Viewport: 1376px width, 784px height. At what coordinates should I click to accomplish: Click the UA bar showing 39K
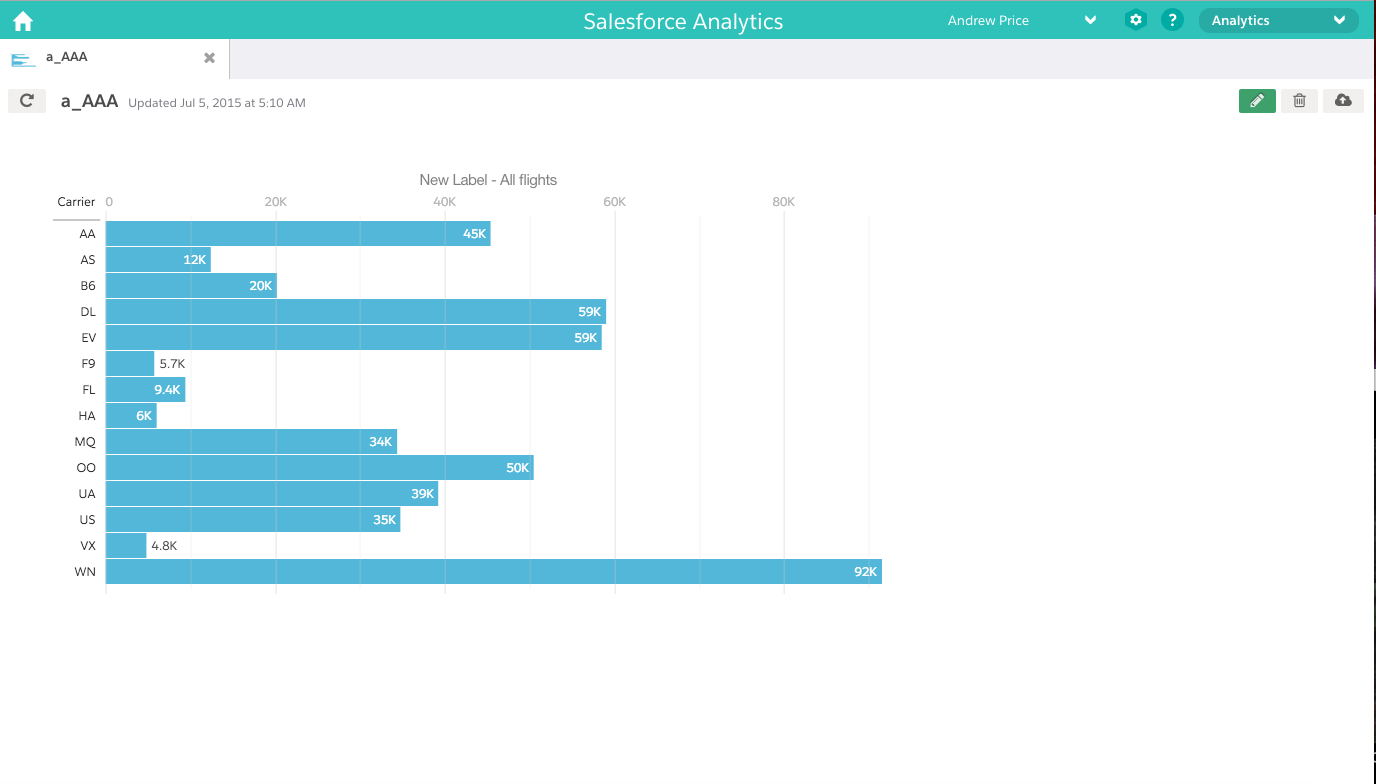pyautogui.click(x=272, y=493)
